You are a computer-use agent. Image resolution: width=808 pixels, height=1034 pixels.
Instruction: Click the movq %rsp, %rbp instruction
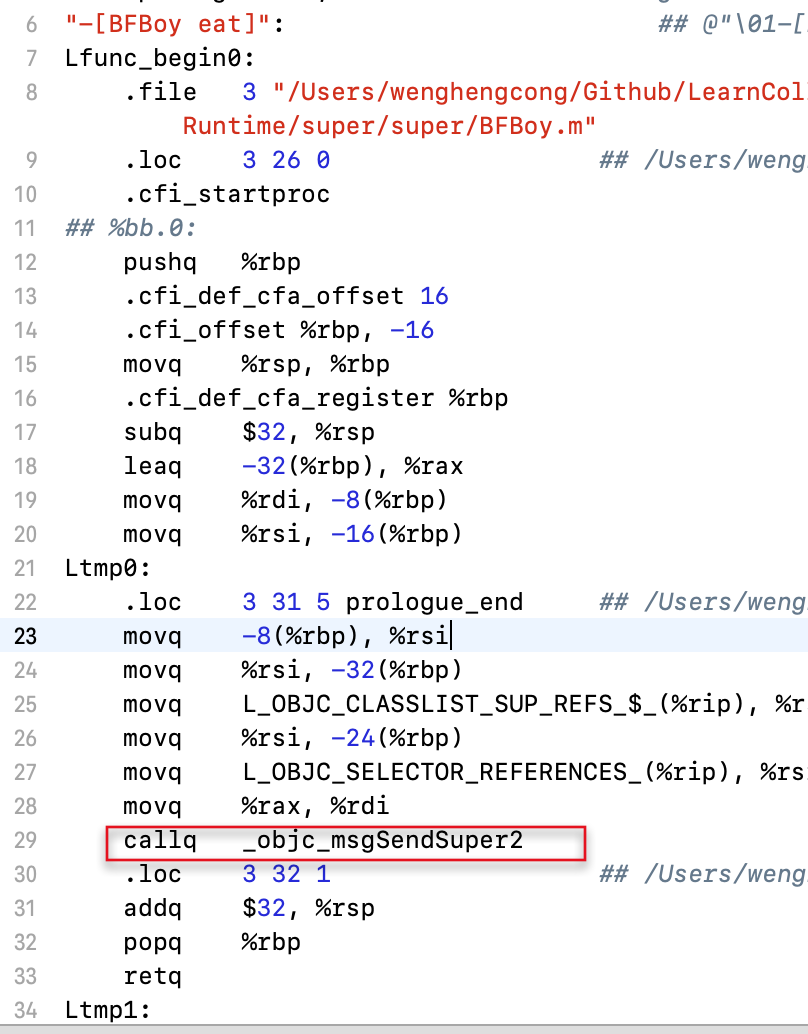pyautogui.click(x=256, y=365)
